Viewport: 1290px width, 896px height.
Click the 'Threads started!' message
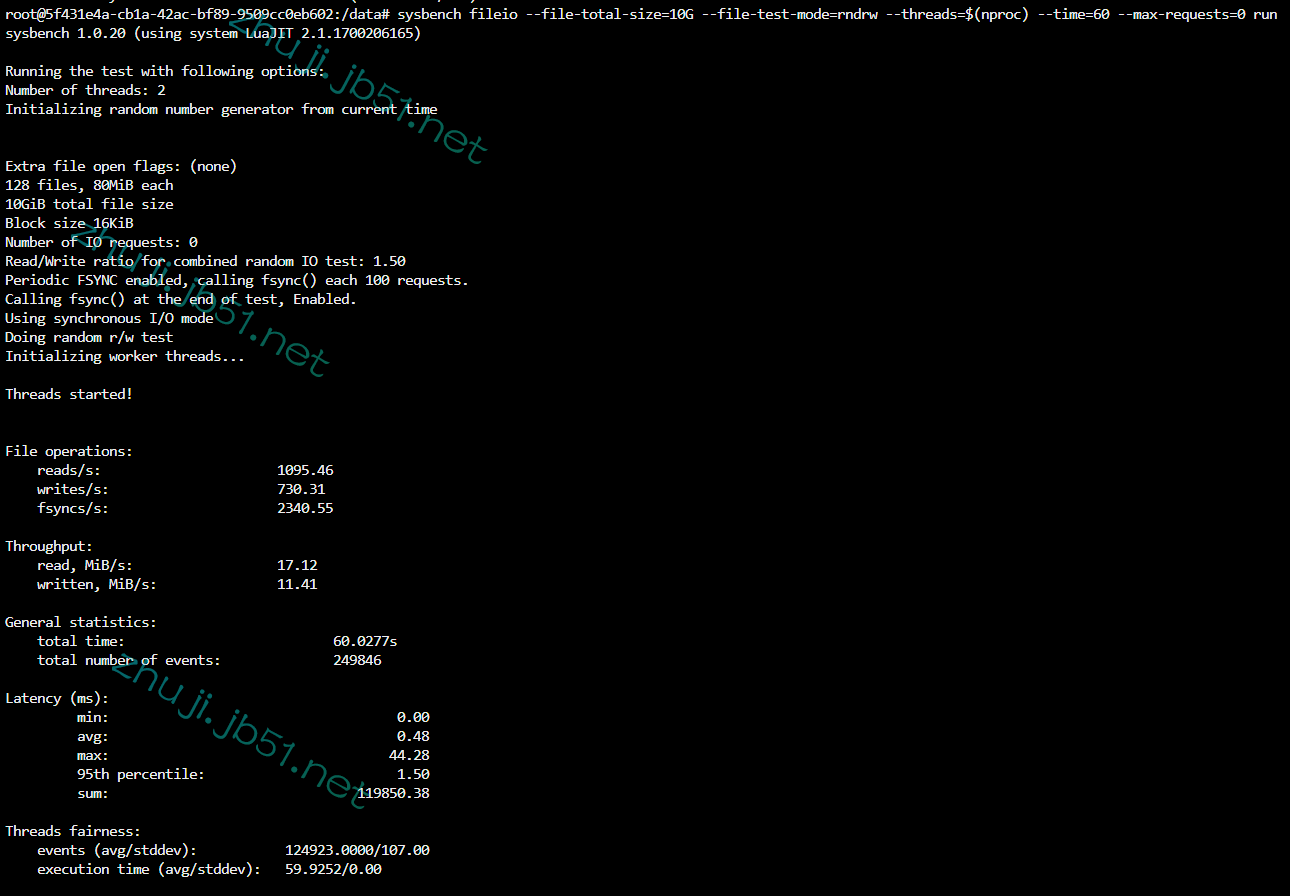(69, 394)
